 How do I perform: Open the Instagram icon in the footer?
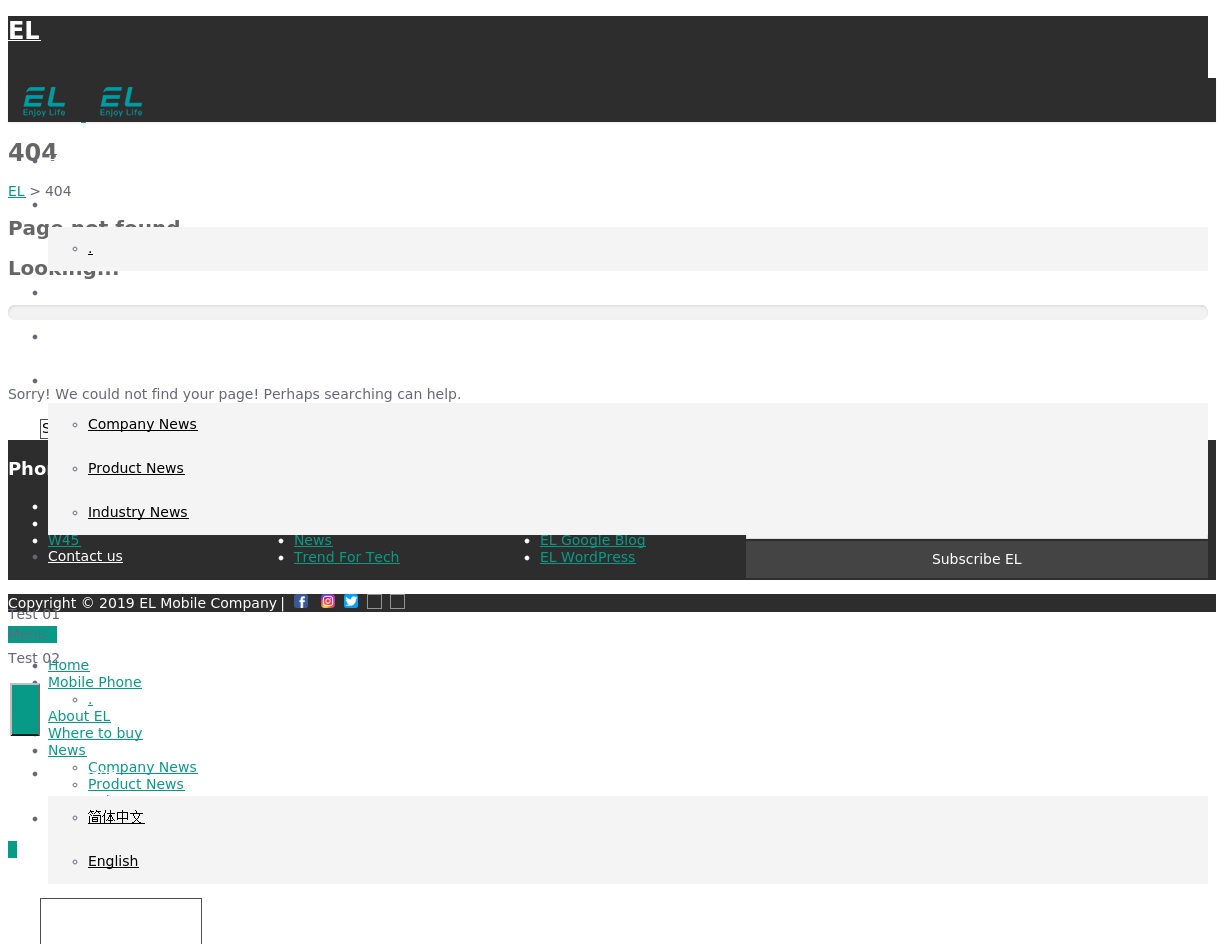pos(328,602)
